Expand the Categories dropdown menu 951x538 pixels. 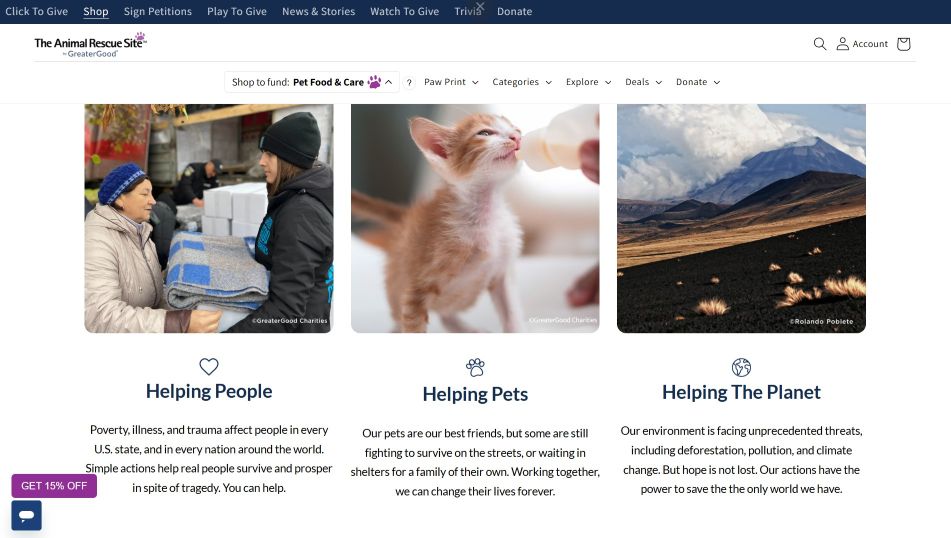tap(522, 82)
